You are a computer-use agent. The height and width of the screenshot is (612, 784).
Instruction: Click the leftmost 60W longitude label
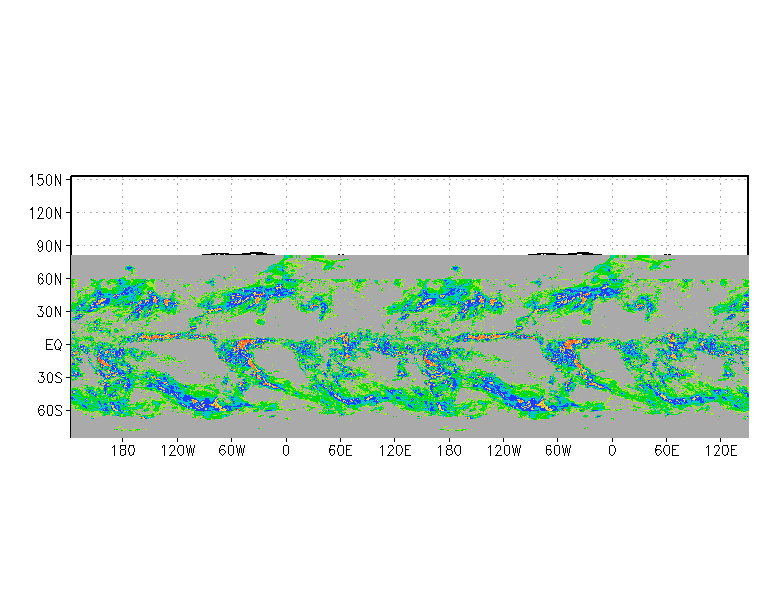(232, 451)
